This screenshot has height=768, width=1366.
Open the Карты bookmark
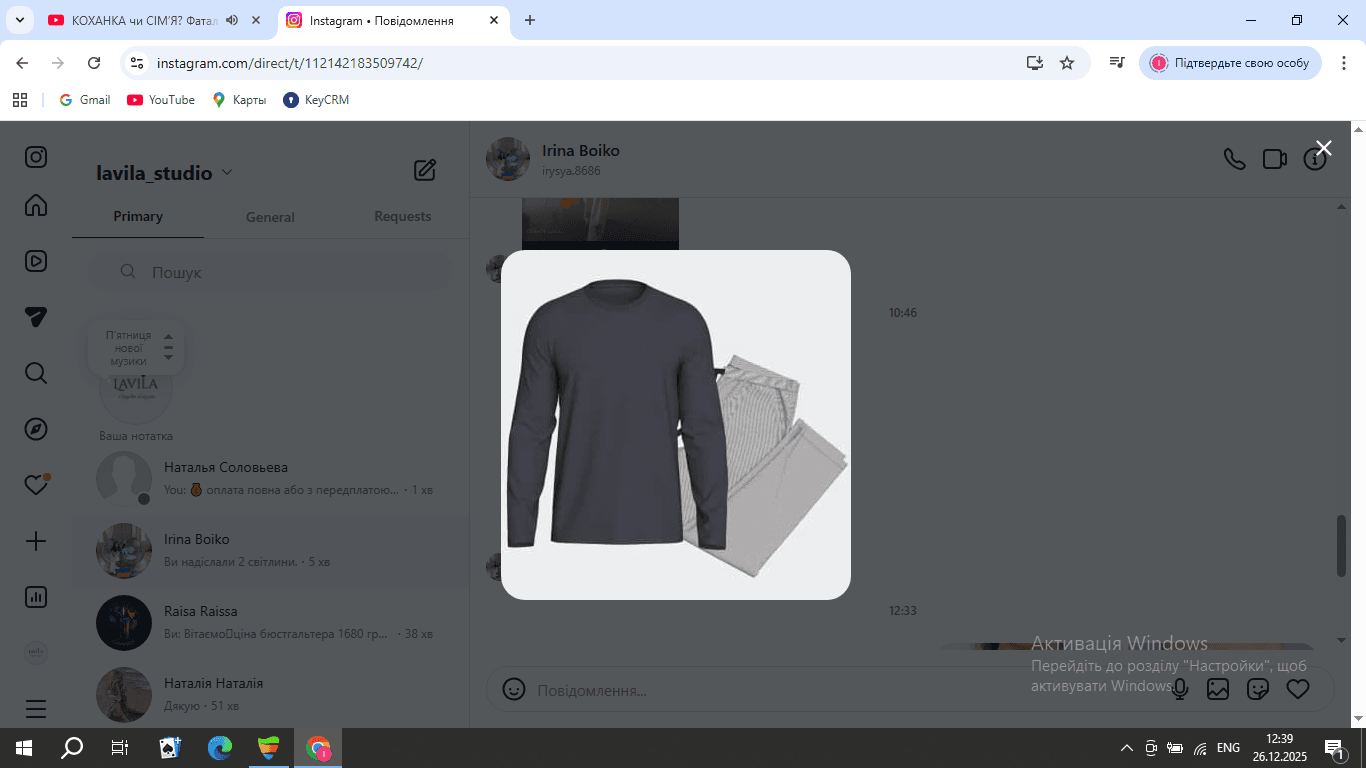pos(239,100)
